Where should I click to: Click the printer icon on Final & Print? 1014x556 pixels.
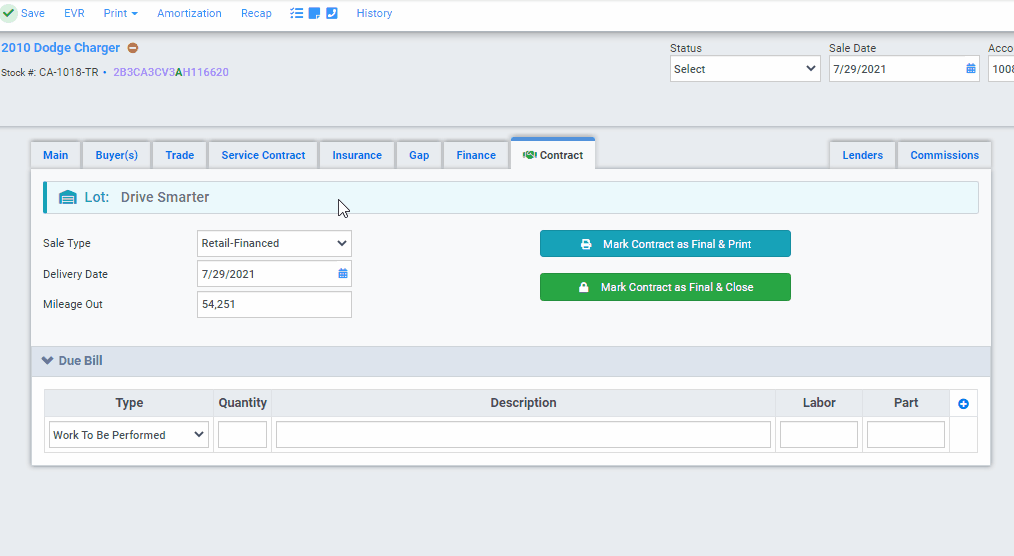click(586, 244)
